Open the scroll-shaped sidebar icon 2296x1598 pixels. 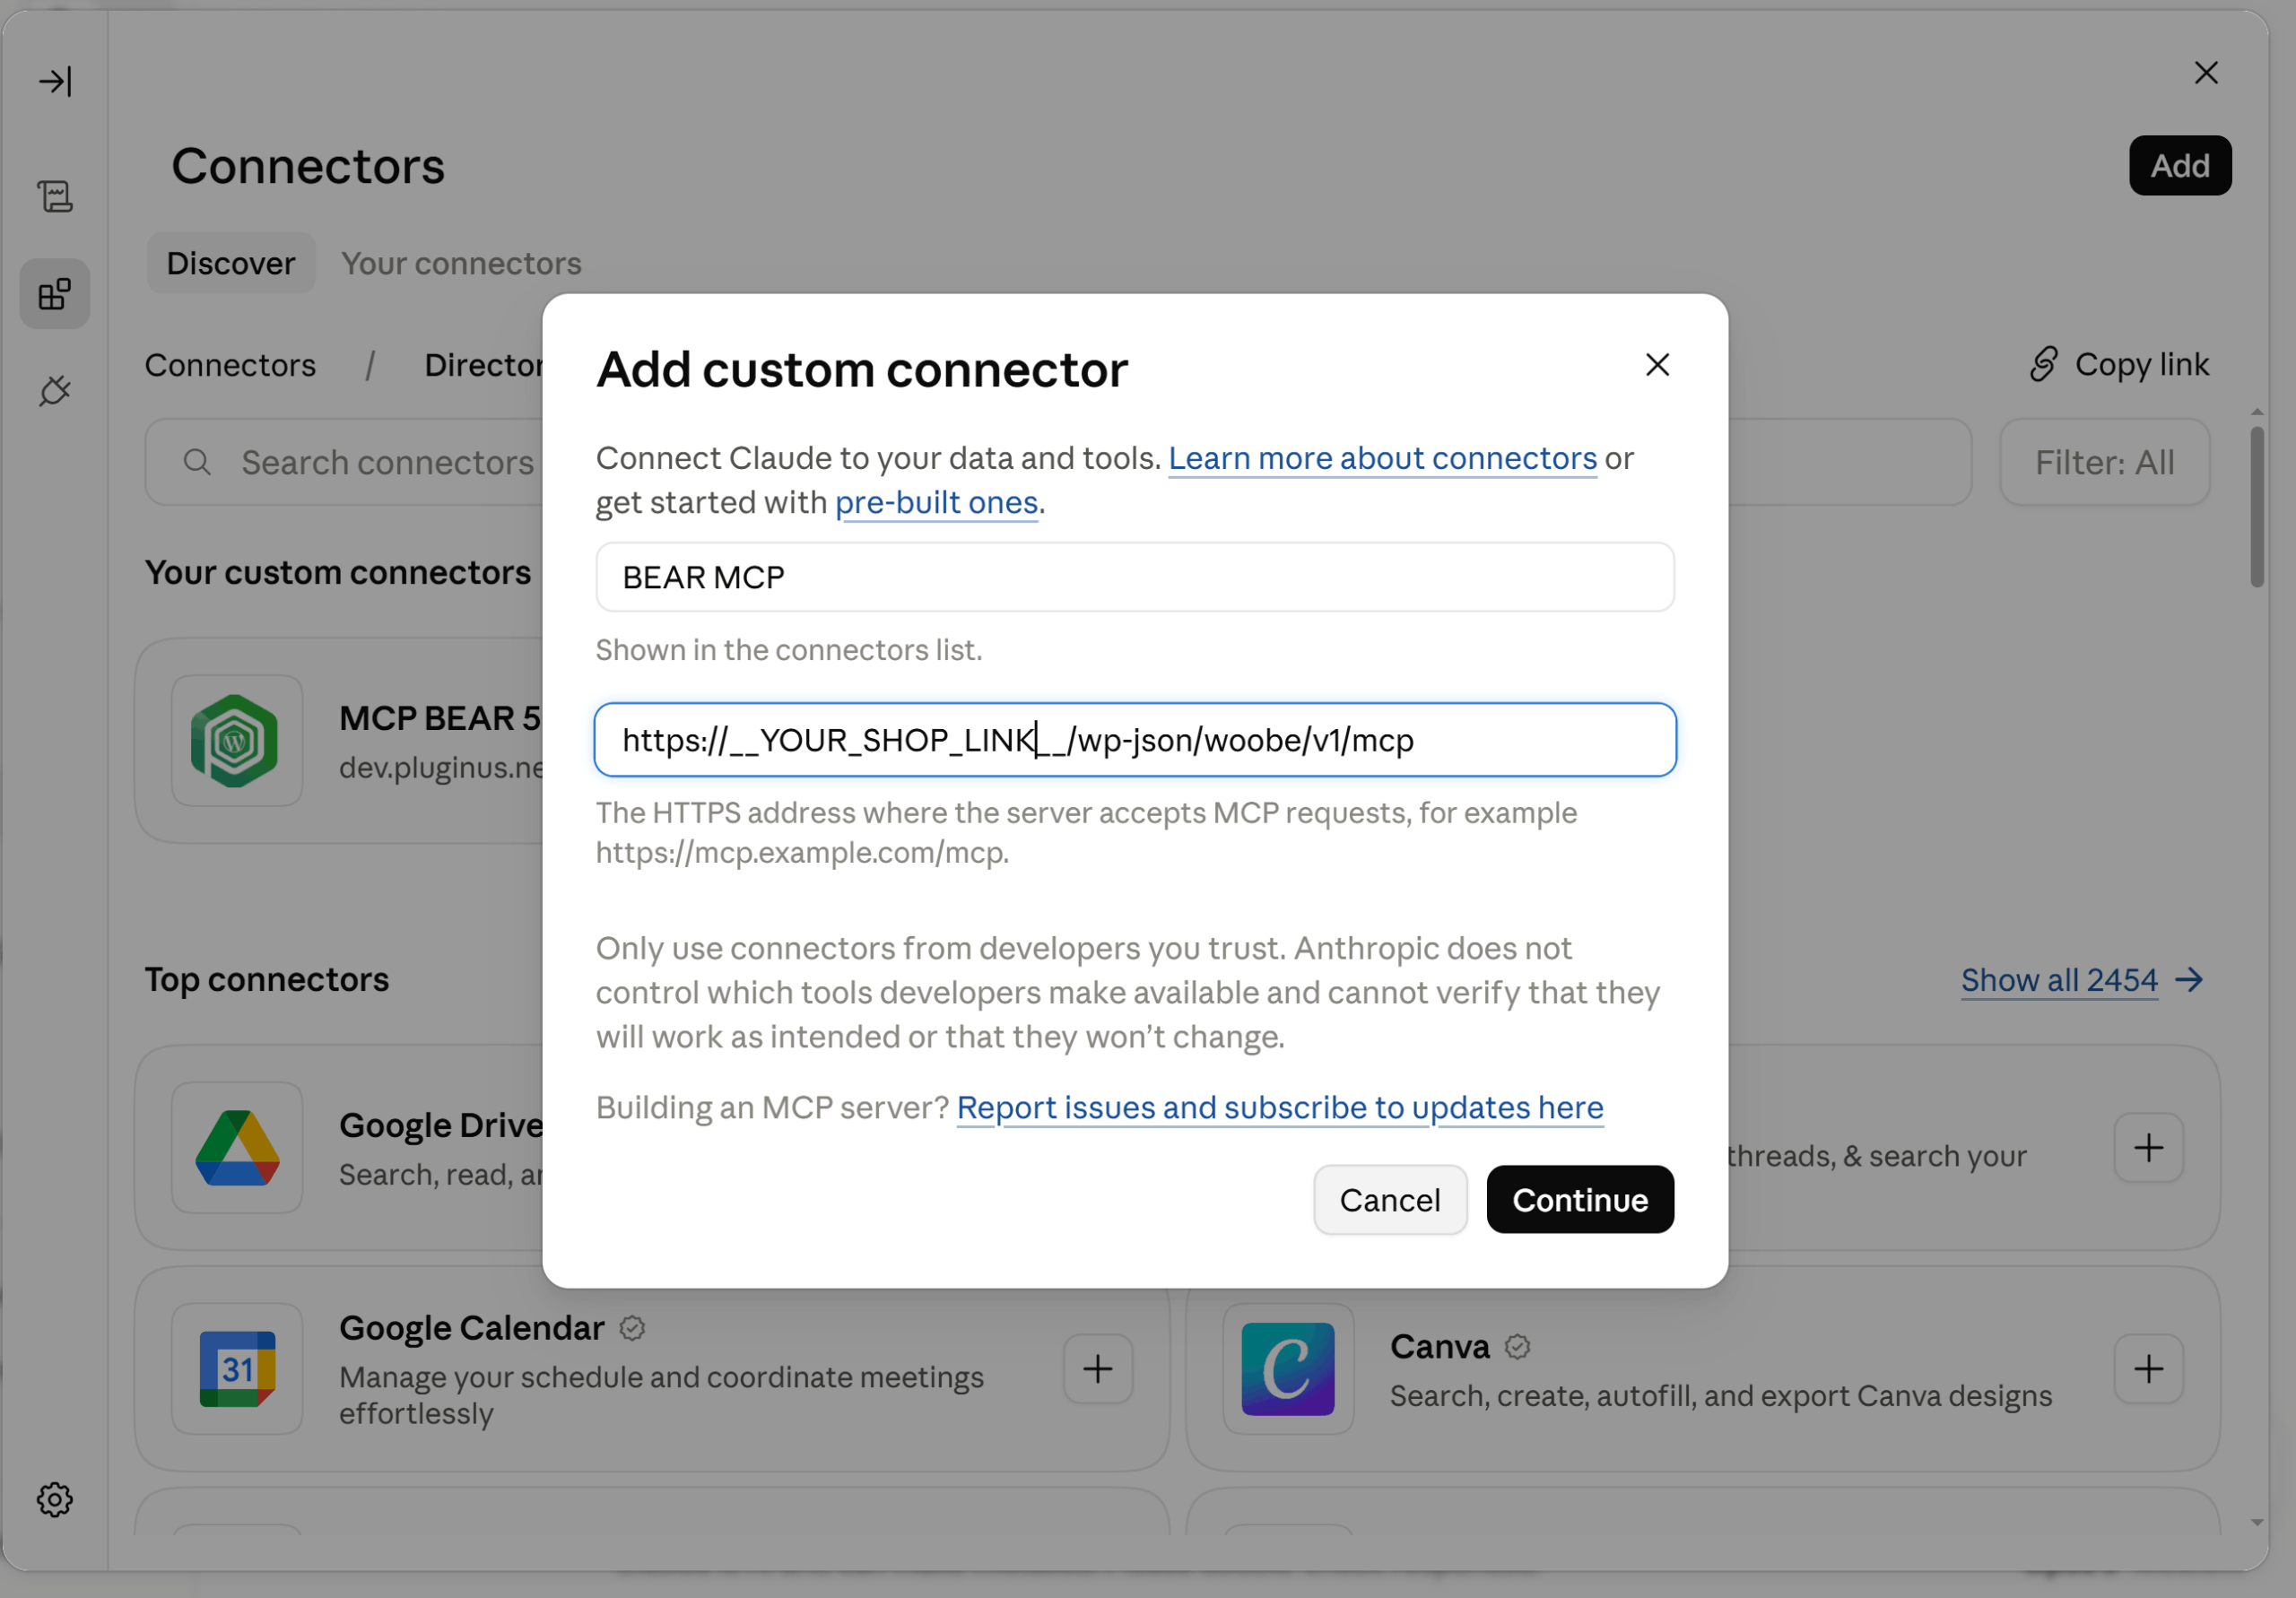coord(55,196)
